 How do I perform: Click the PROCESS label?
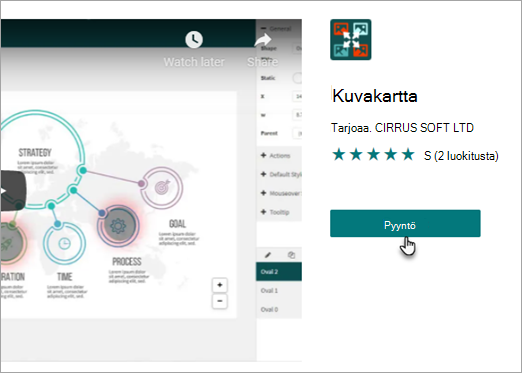click(127, 261)
